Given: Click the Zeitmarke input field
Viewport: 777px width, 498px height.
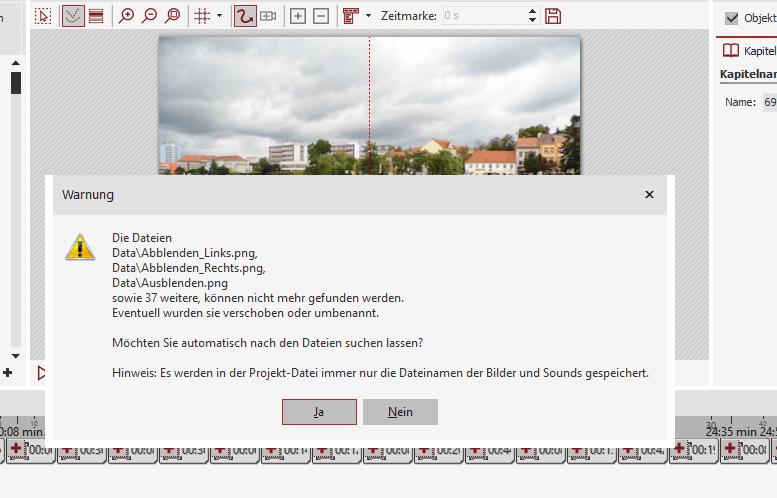Looking at the screenshot, I should pyautogui.click(x=482, y=16).
